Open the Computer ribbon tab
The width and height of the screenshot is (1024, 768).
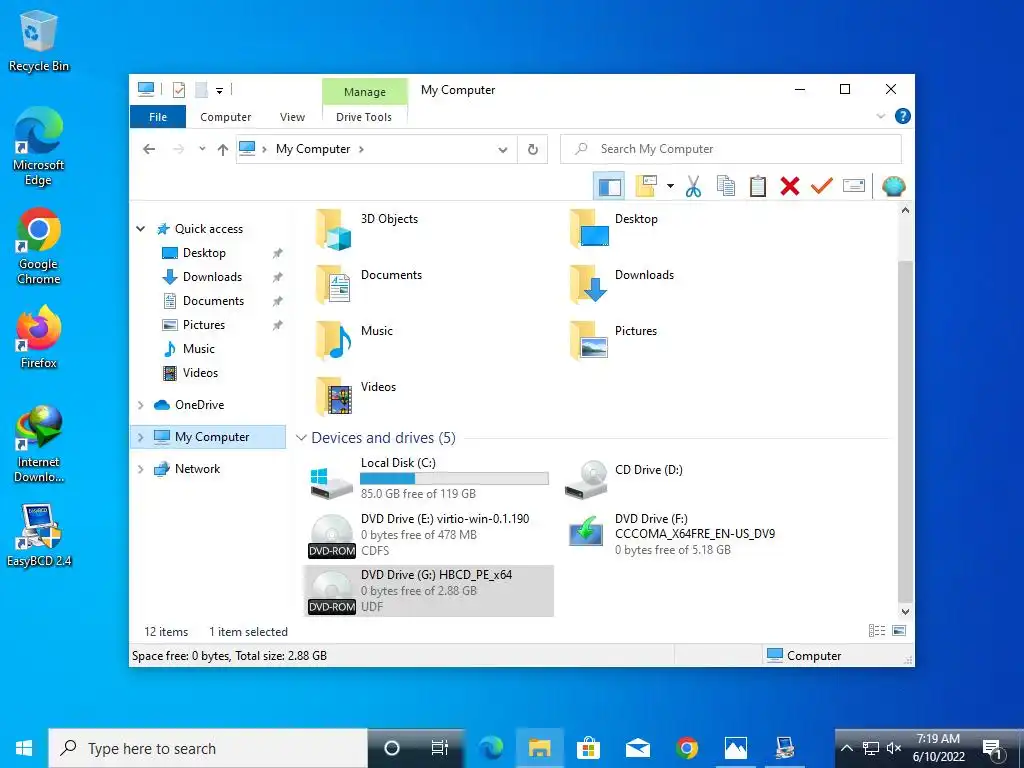tap(225, 117)
